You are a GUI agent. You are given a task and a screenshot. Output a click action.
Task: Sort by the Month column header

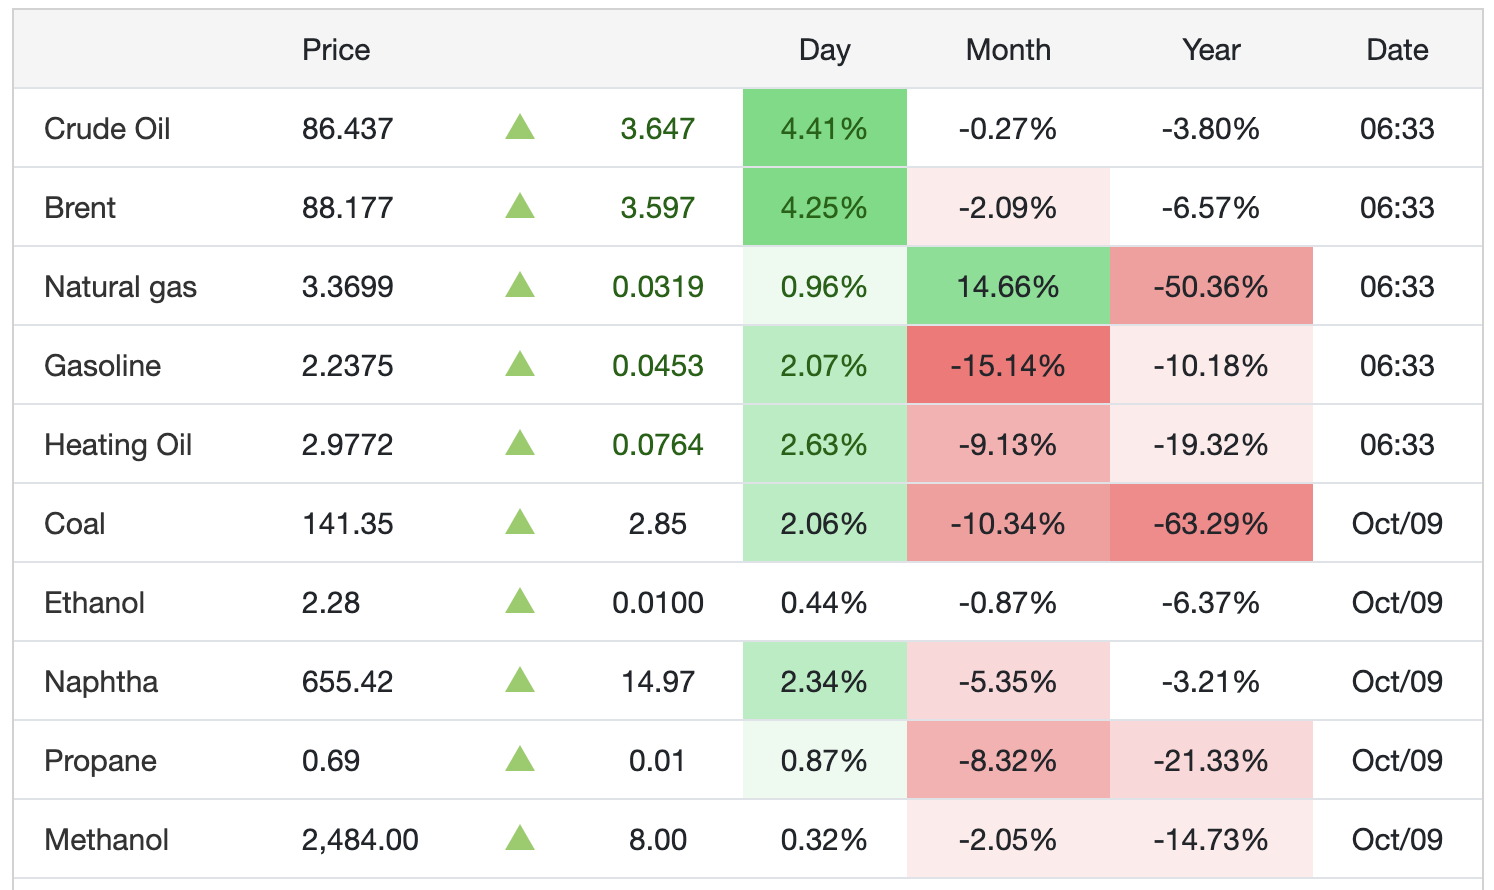[x=1008, y=50]
